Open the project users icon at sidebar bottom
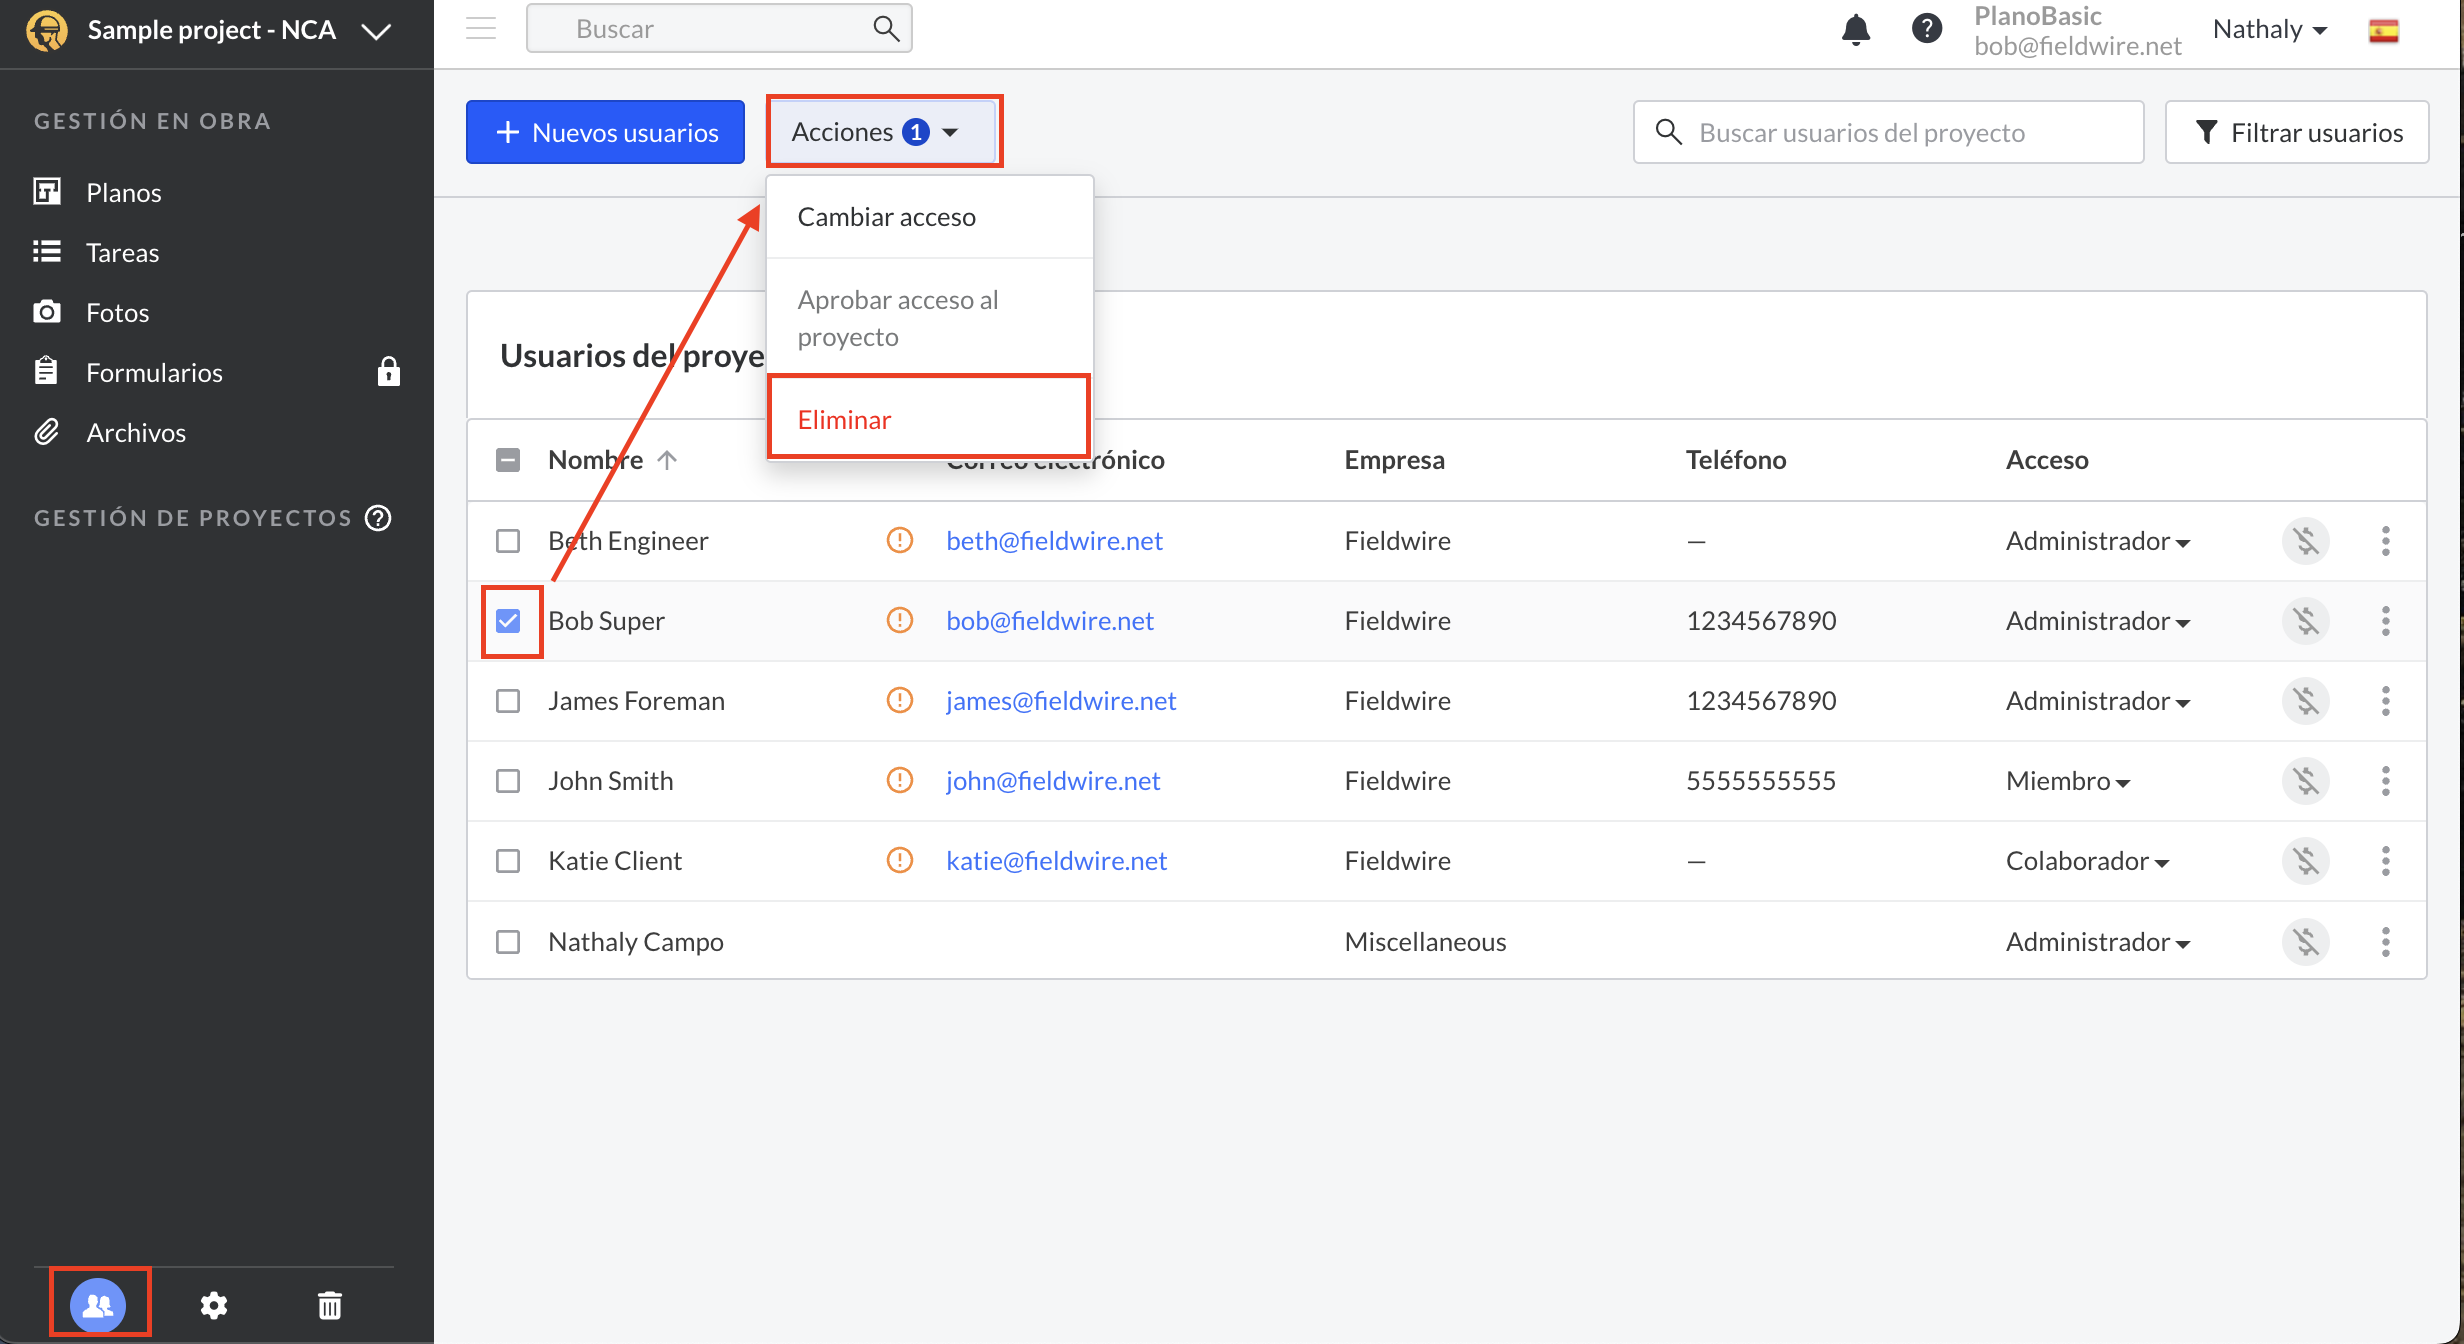 click(x=98, y=1304)
